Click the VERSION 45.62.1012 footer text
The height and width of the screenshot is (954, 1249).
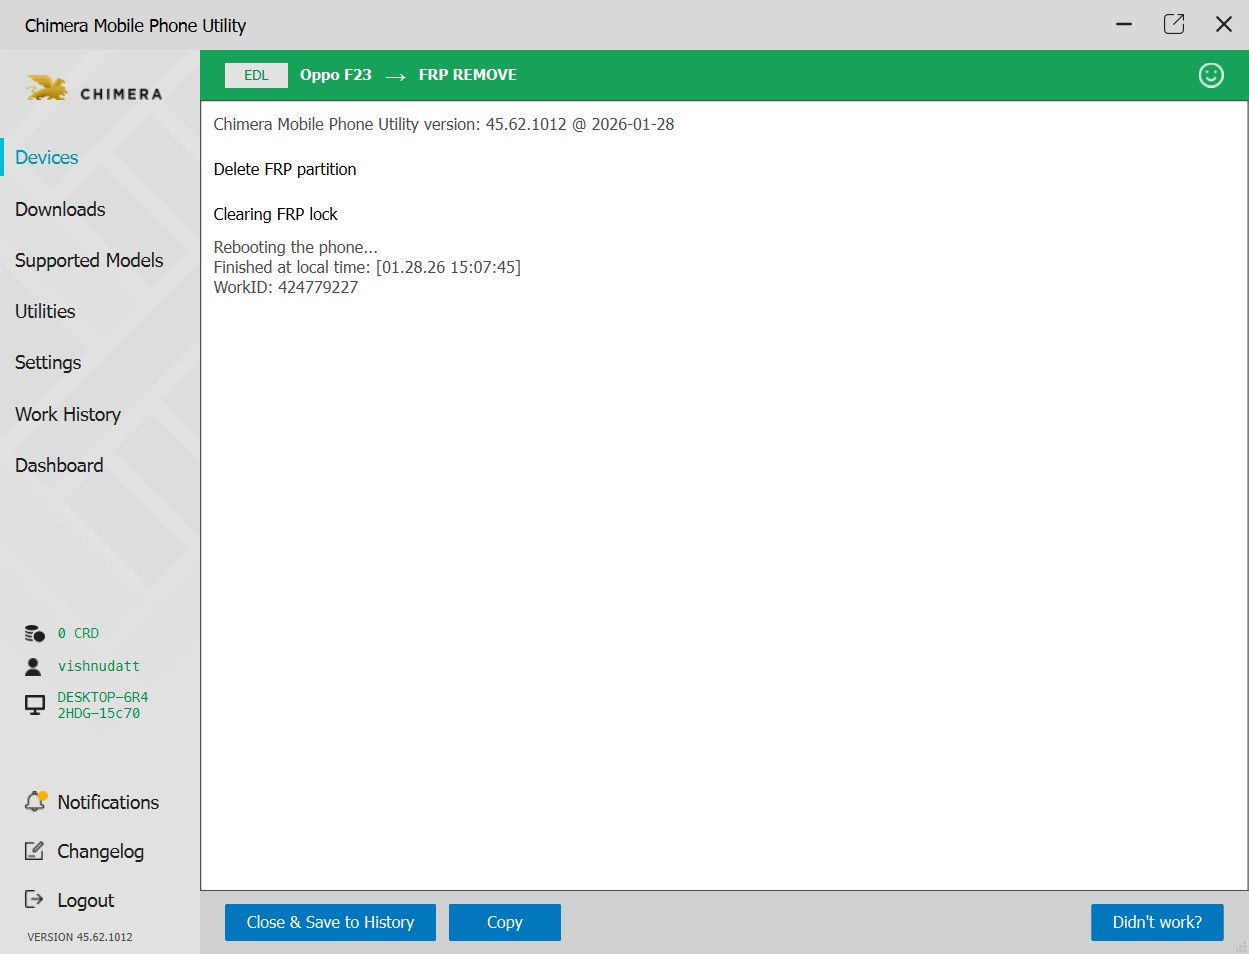tap(80, 937)
